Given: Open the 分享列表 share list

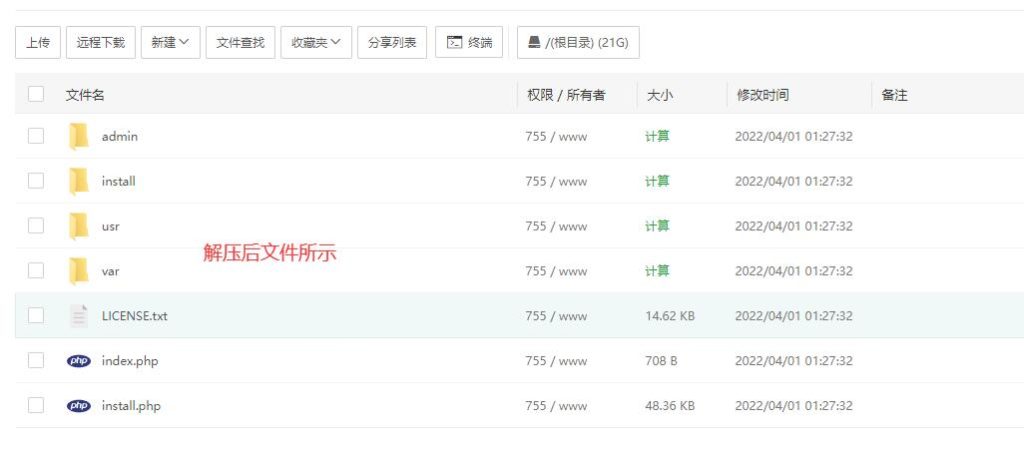Looking at the screenshot, I should coord(392,42).
